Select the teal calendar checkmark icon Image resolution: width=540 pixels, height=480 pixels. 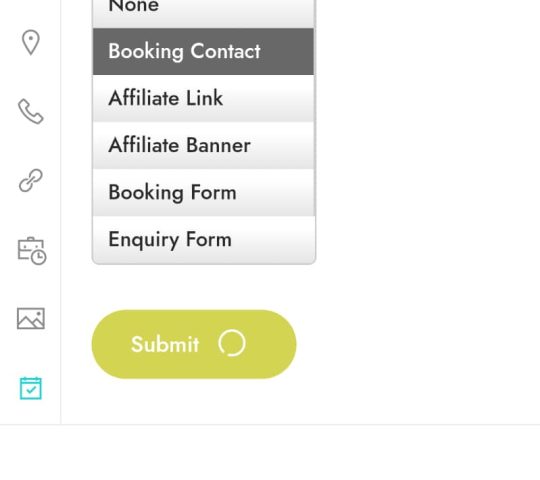point(31,388)
